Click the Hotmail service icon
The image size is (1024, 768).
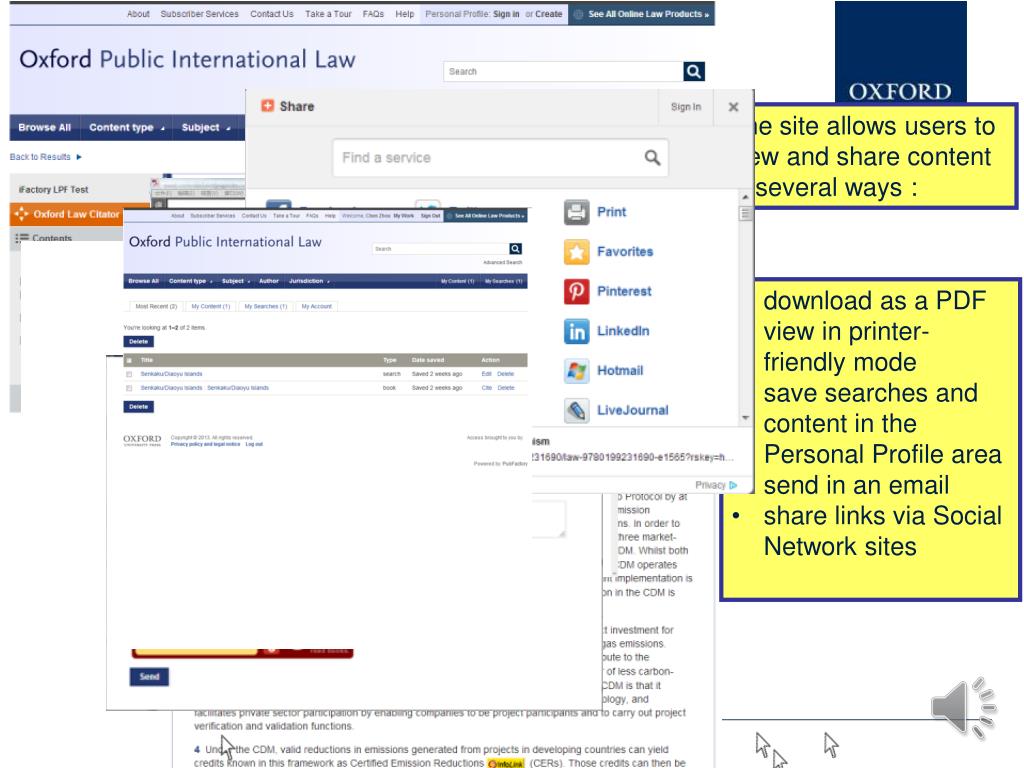click(x=576, y=371)
